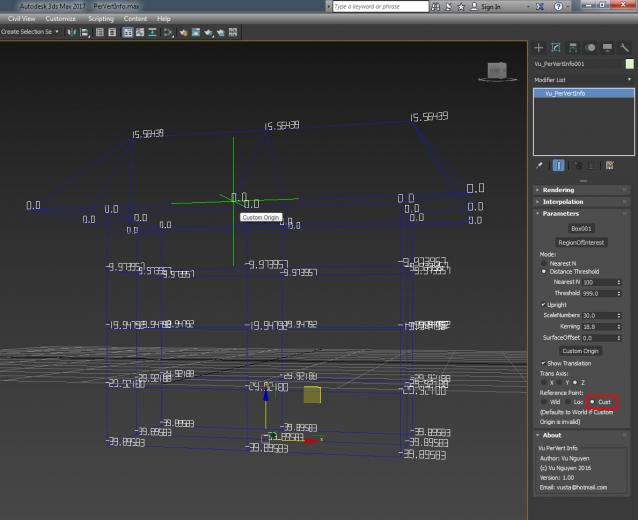
Task: Click the object color swatch beside name
Action: 629,64
